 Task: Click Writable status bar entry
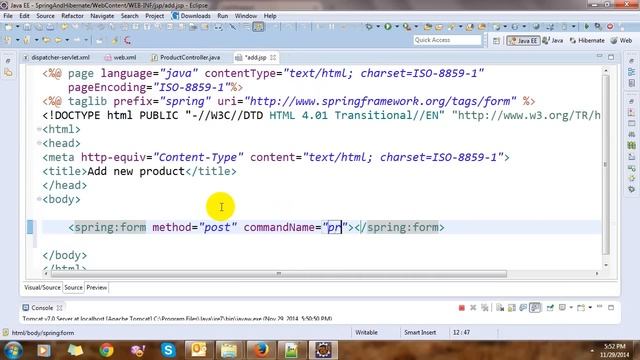click(x=366, y=333)
